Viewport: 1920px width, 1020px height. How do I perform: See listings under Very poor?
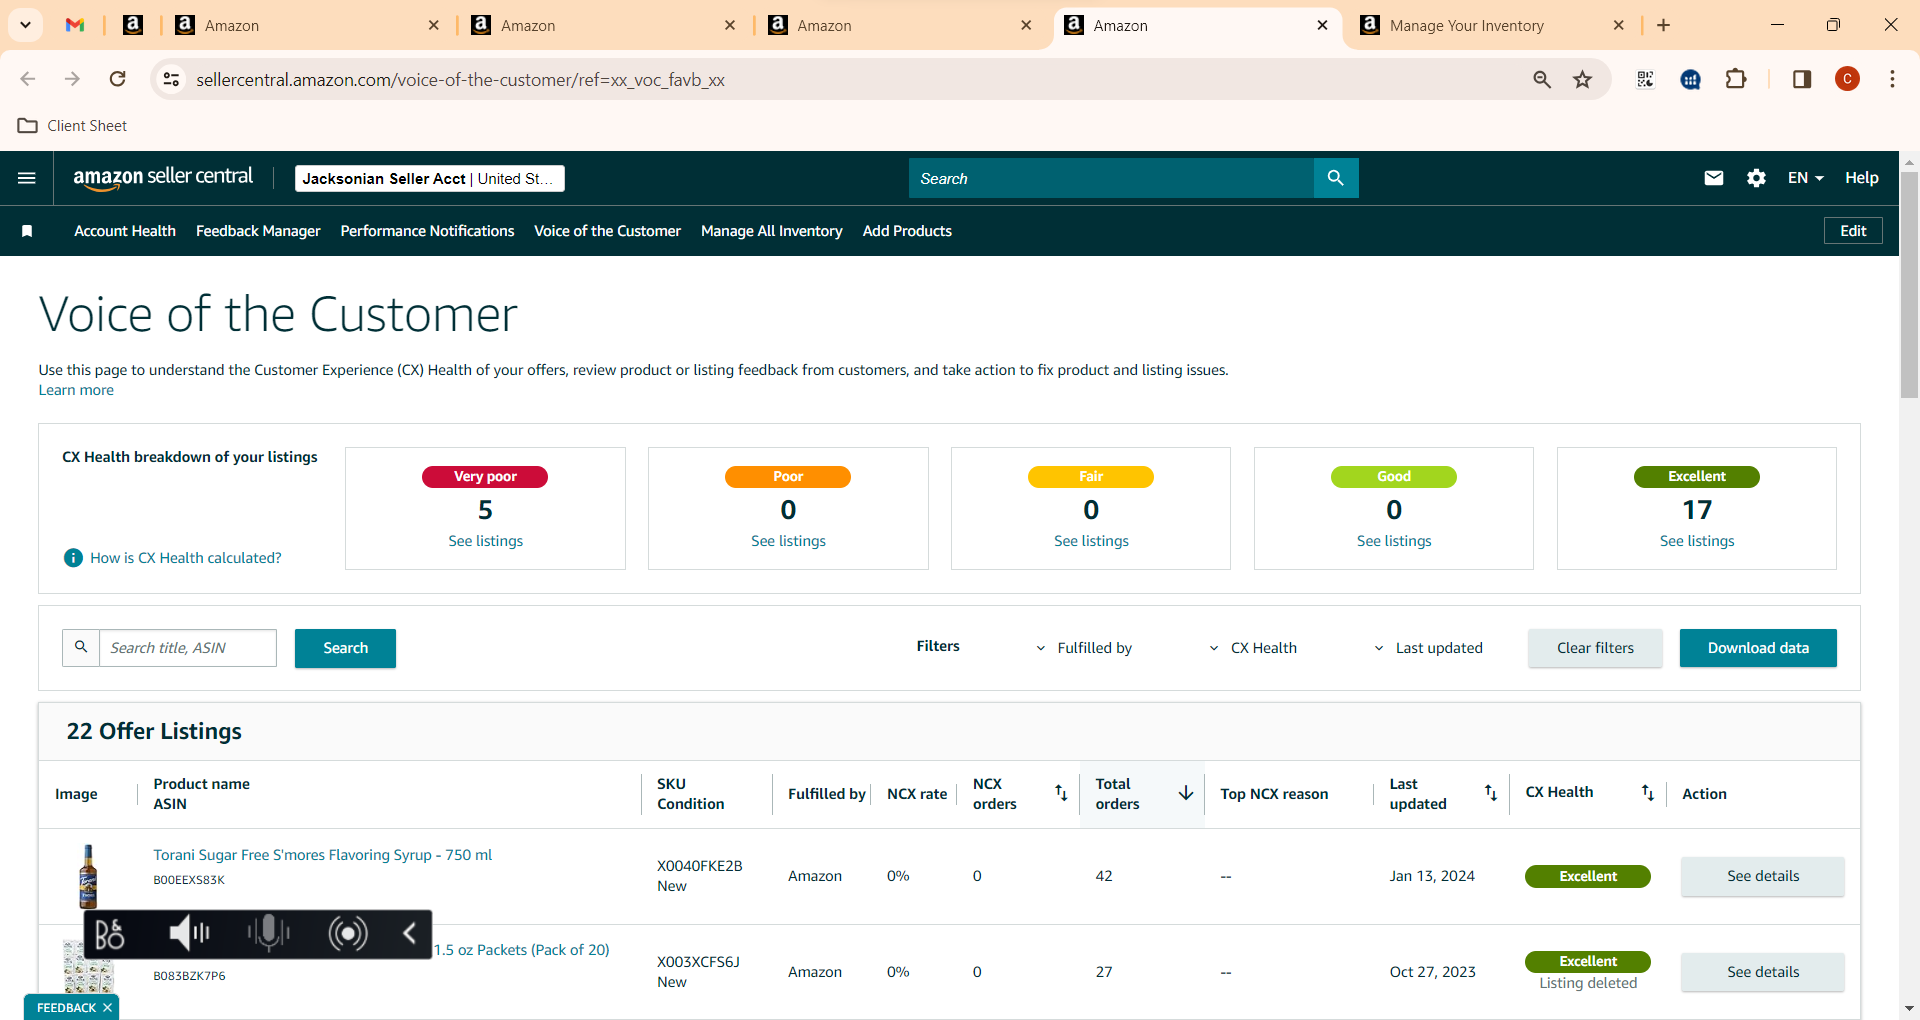coord(485,541)
